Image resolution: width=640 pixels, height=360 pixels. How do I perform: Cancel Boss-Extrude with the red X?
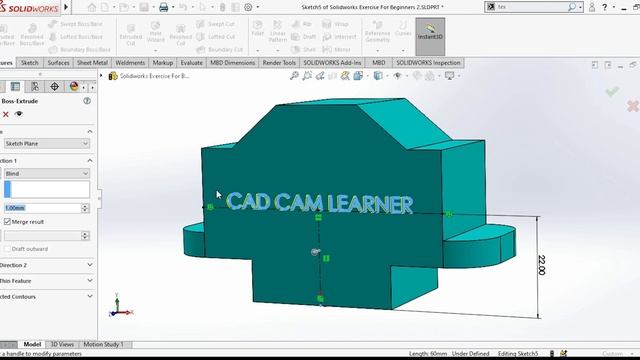6,114
